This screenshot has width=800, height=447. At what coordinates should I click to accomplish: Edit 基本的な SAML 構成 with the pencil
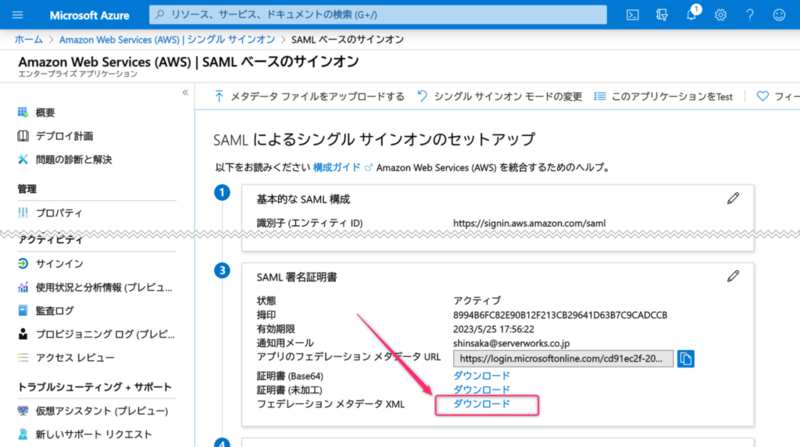pos(733,198)
